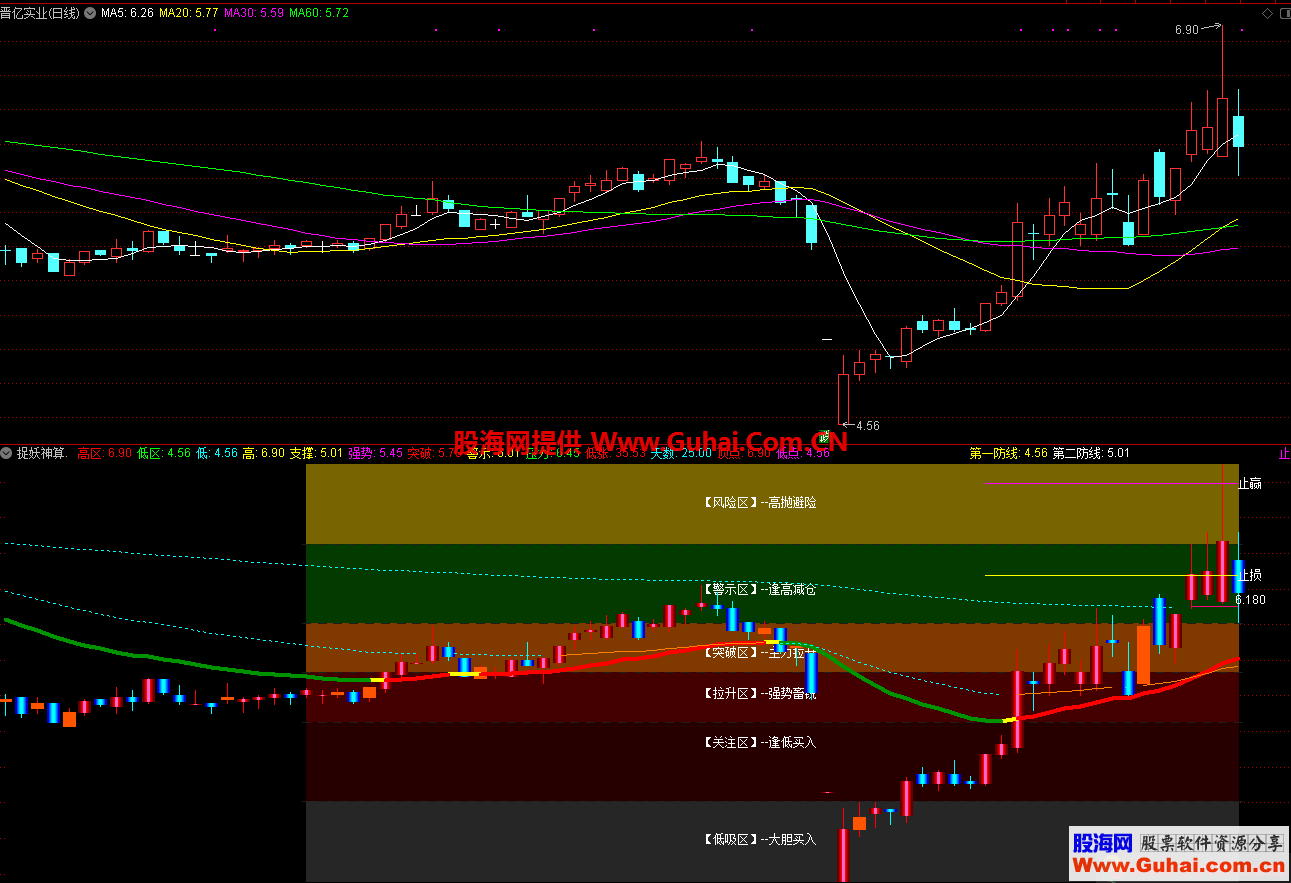Select the MA20: 5.77 indicator label

tap(188, 13)
